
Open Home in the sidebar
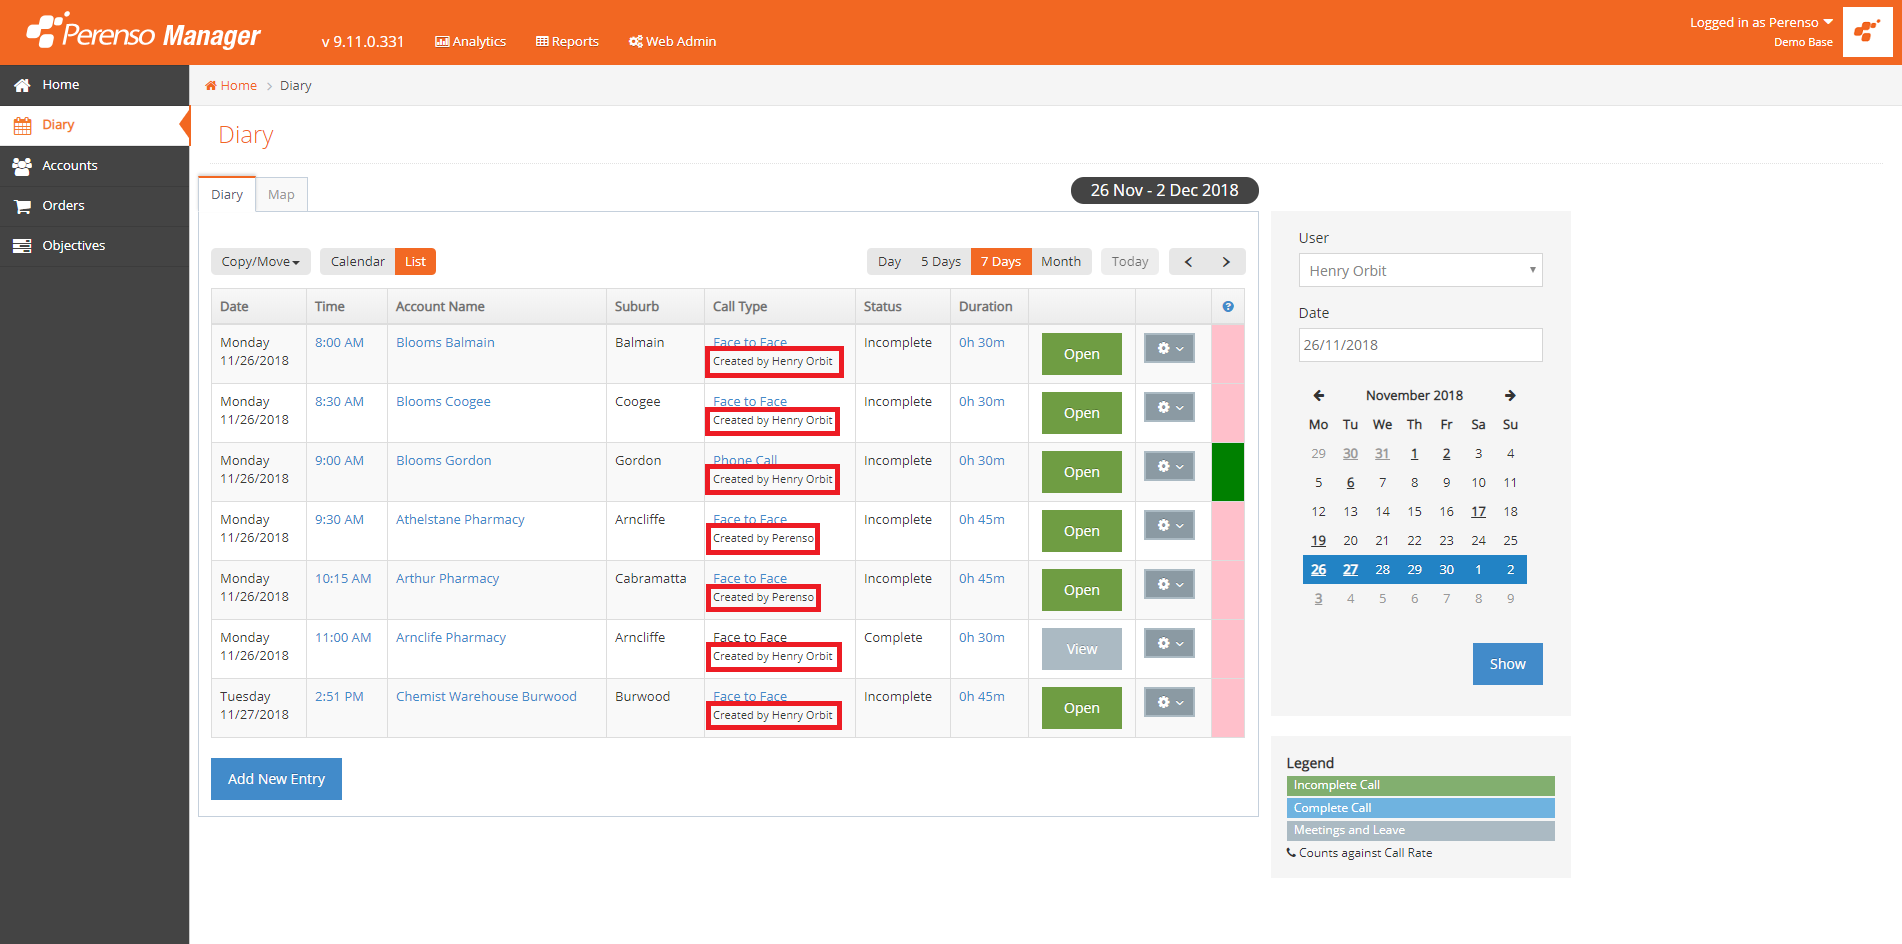click(x=94, y=85)
